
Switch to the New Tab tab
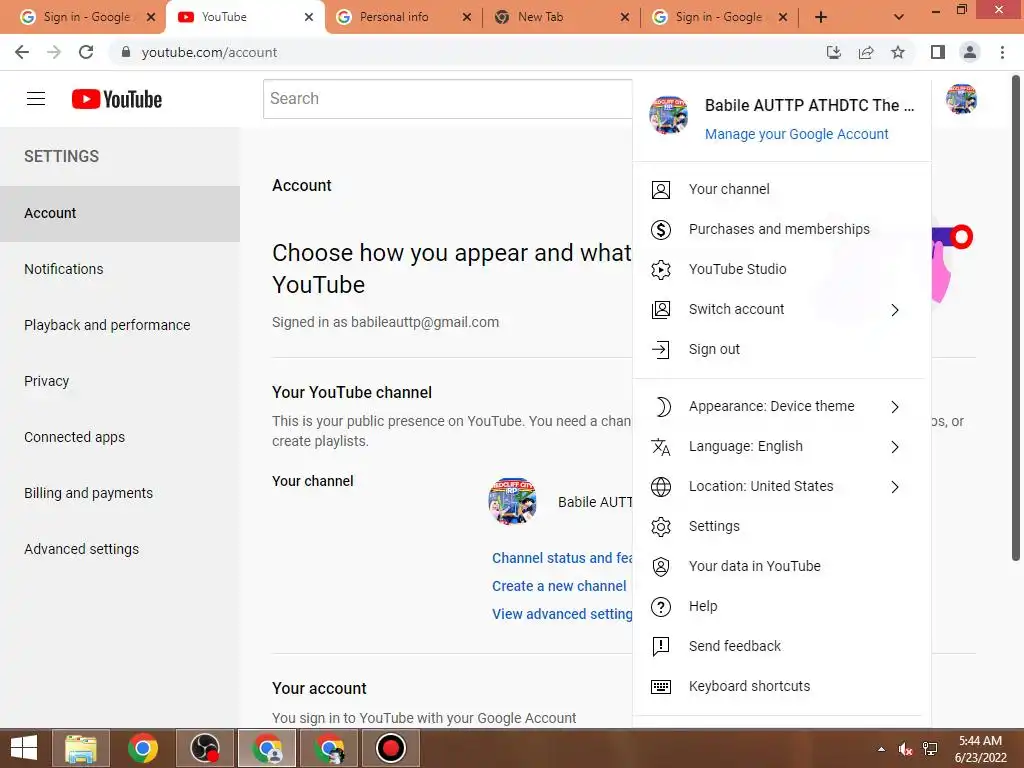click(561, 17)
